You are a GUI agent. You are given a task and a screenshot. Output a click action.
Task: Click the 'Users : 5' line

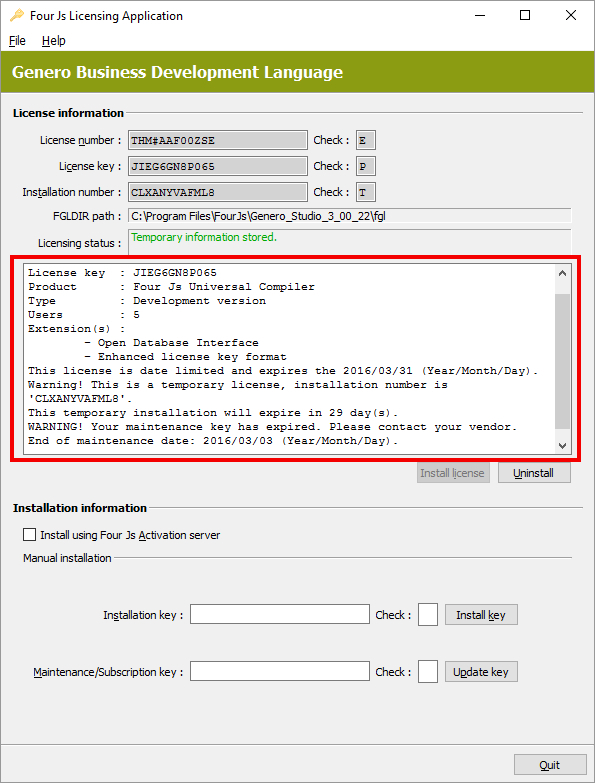[84, 315]
